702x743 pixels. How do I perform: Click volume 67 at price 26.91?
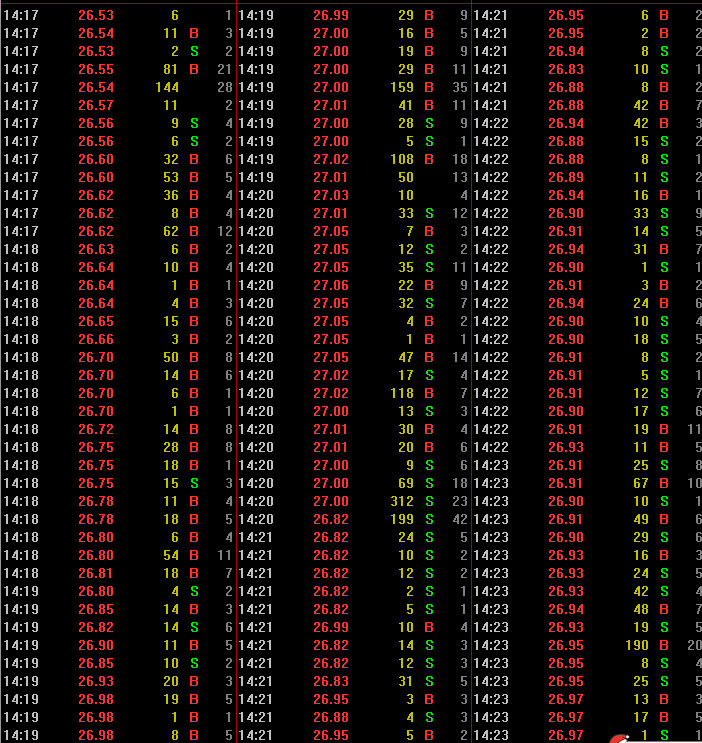pos(641,483)
